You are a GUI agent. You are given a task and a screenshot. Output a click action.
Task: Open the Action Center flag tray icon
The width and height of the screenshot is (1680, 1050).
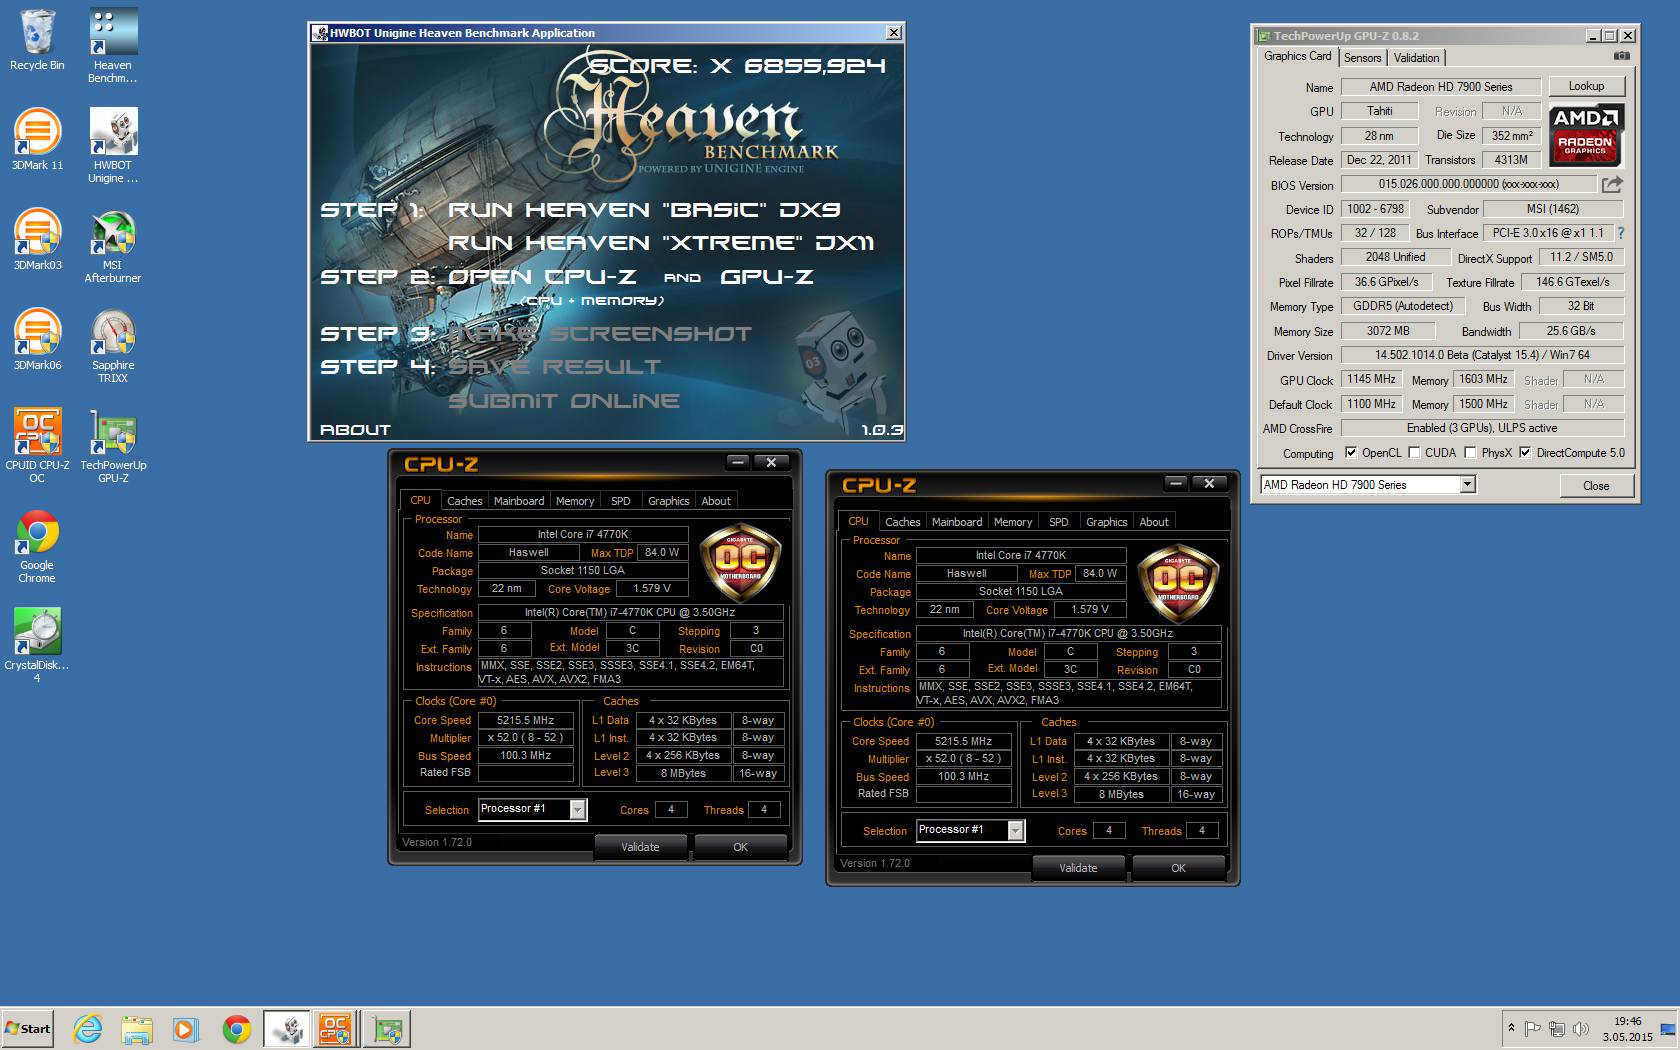point(1533,1029)
